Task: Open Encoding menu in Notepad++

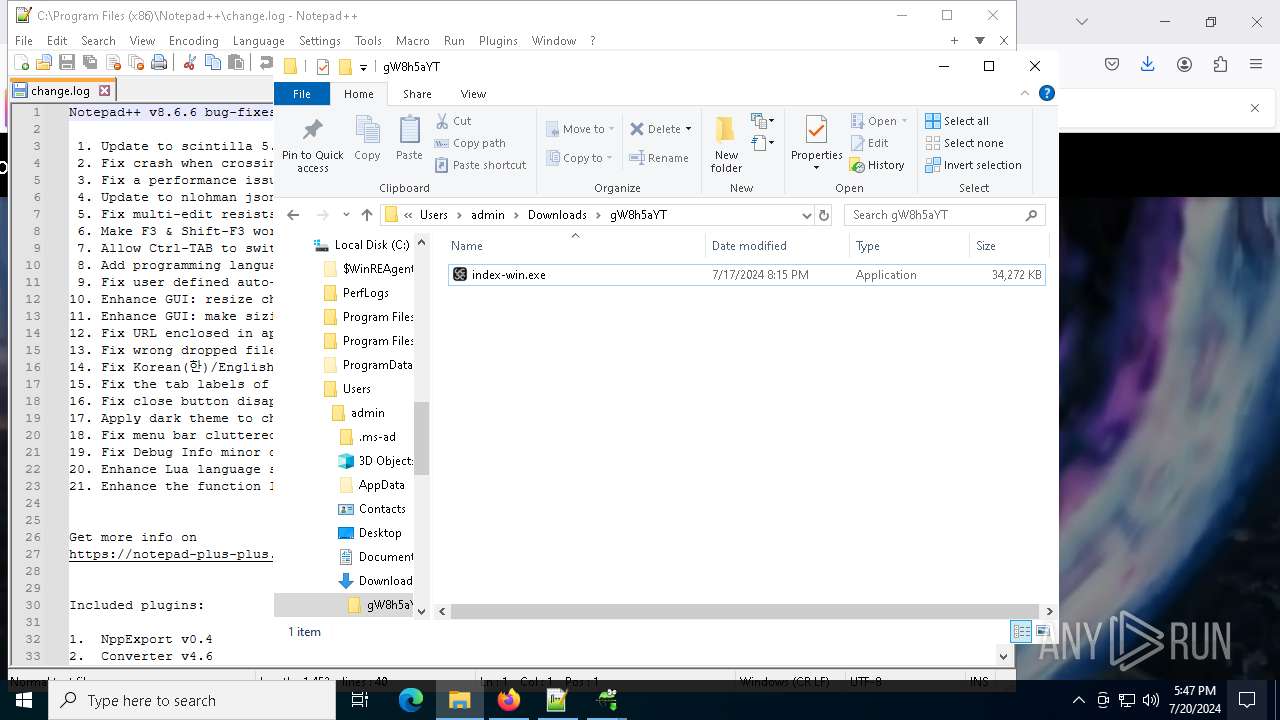Action: click(193, 41)
